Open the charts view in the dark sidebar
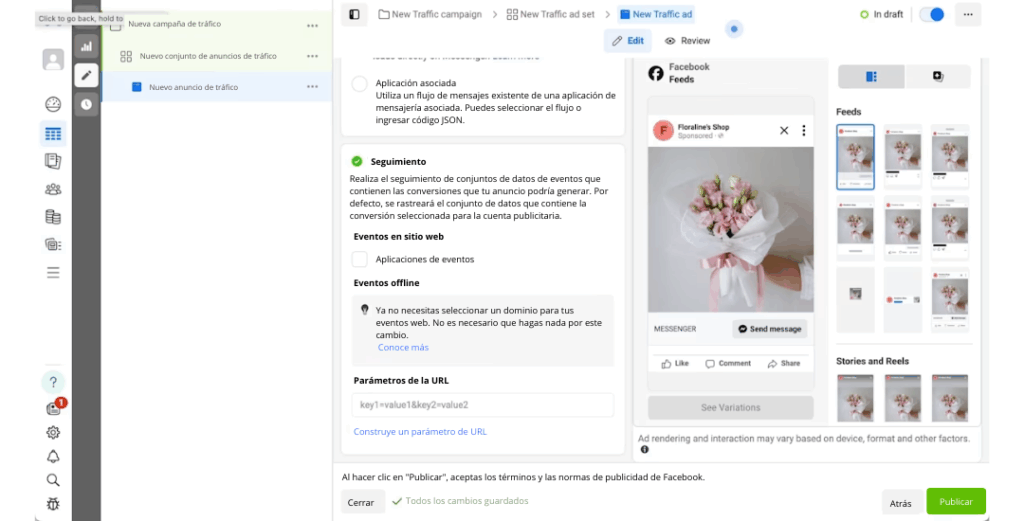 [86, 46]
